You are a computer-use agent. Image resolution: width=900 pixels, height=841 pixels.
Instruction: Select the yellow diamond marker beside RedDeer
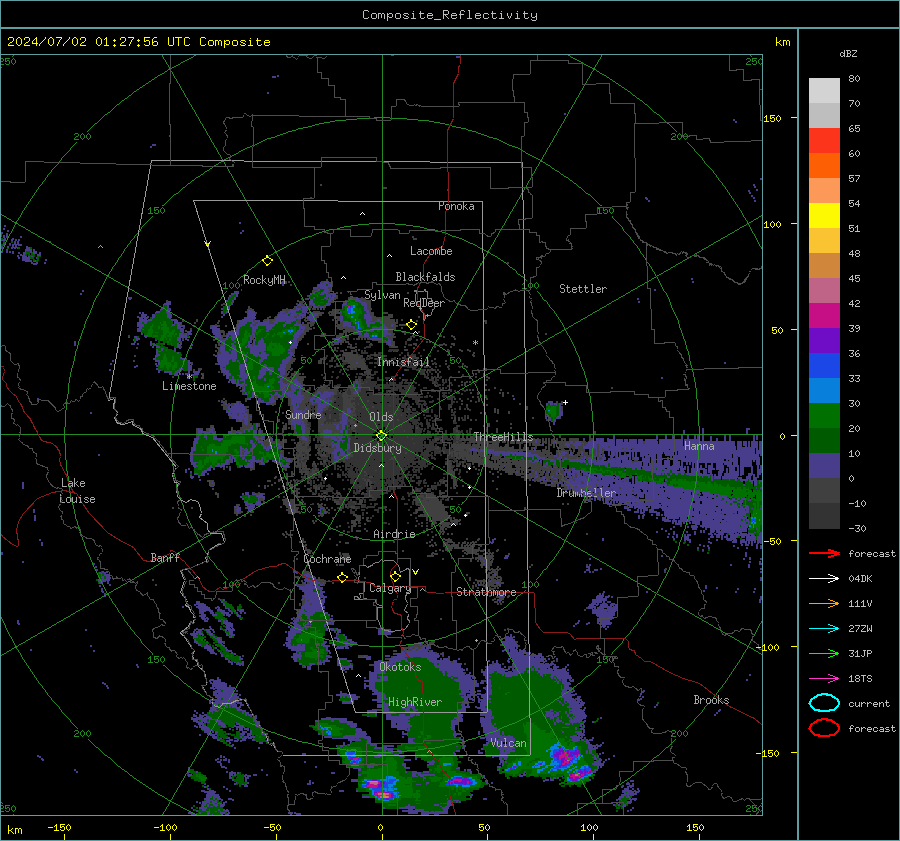click(x=411, y=325)
